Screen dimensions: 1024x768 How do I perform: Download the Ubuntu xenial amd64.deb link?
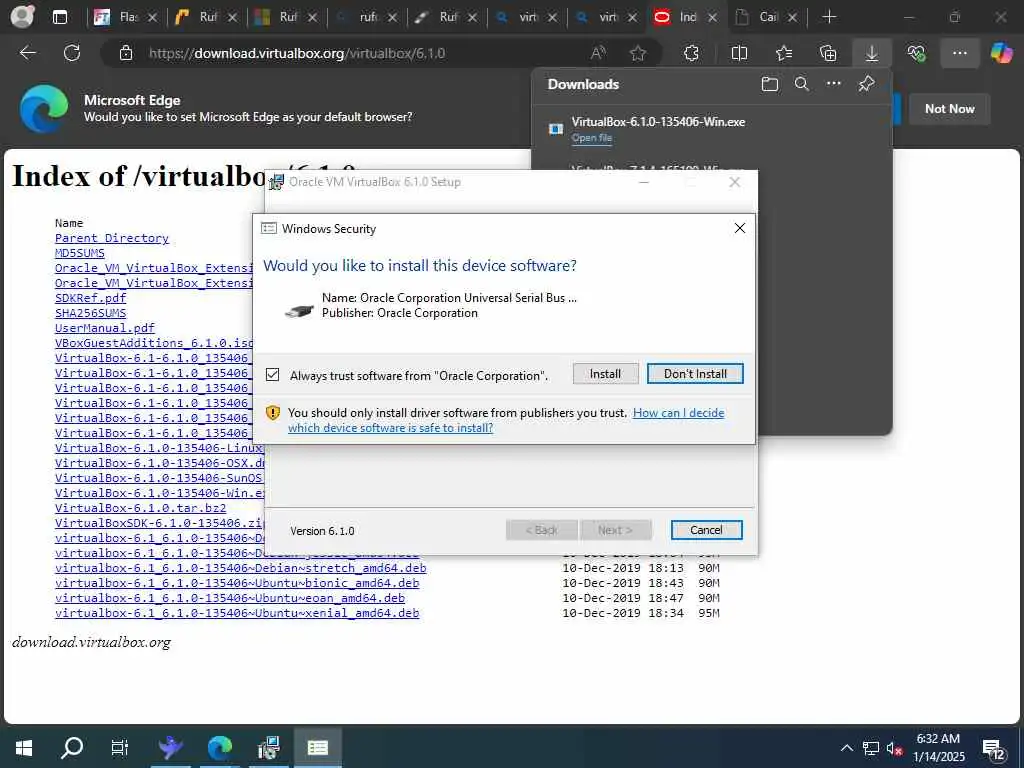(x=237, y=613)
